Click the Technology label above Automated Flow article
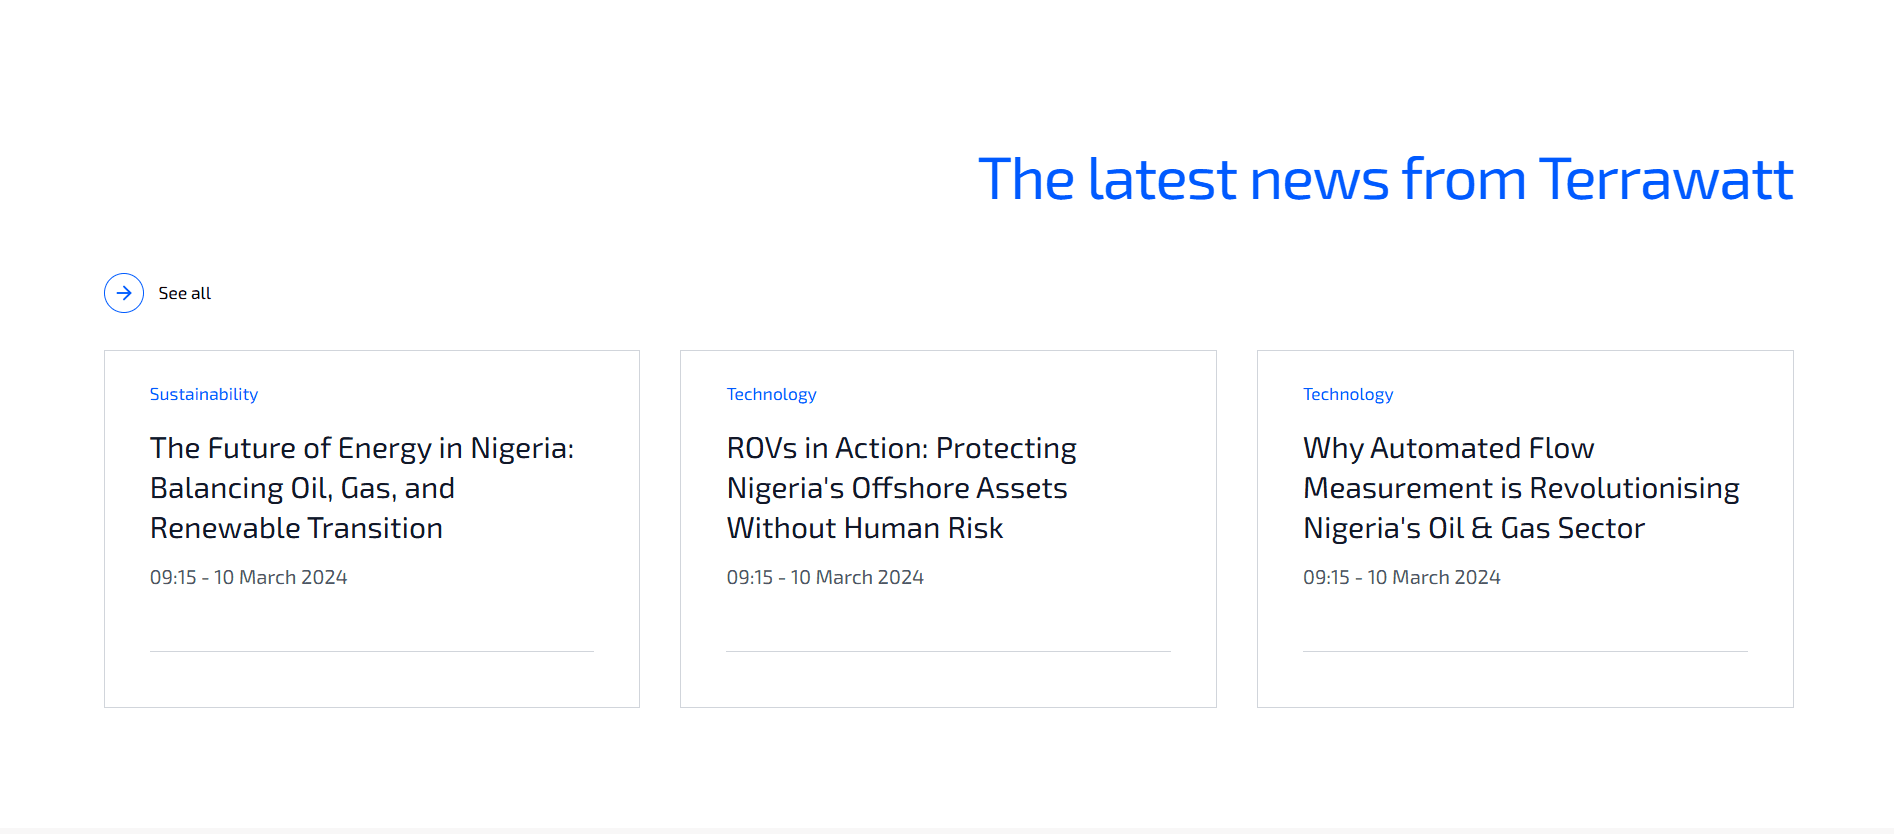This screenshot has height=834, width=1894. pos(1347,394)
